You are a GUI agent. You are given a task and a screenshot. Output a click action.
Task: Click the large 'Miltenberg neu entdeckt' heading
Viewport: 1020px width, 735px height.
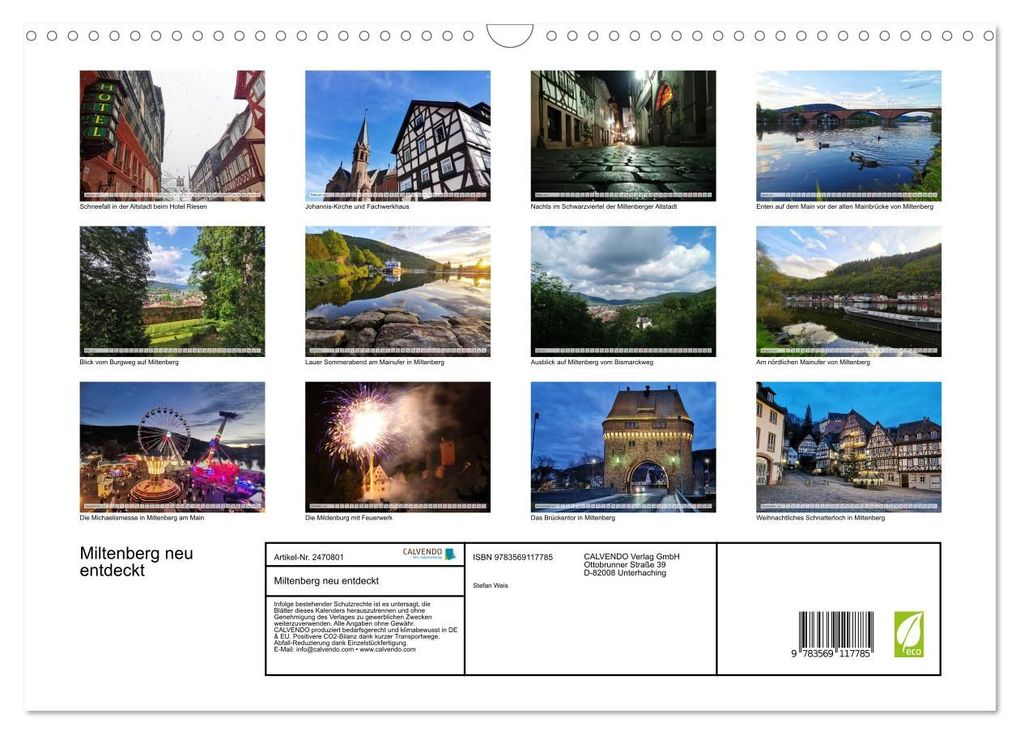point(137,561)
